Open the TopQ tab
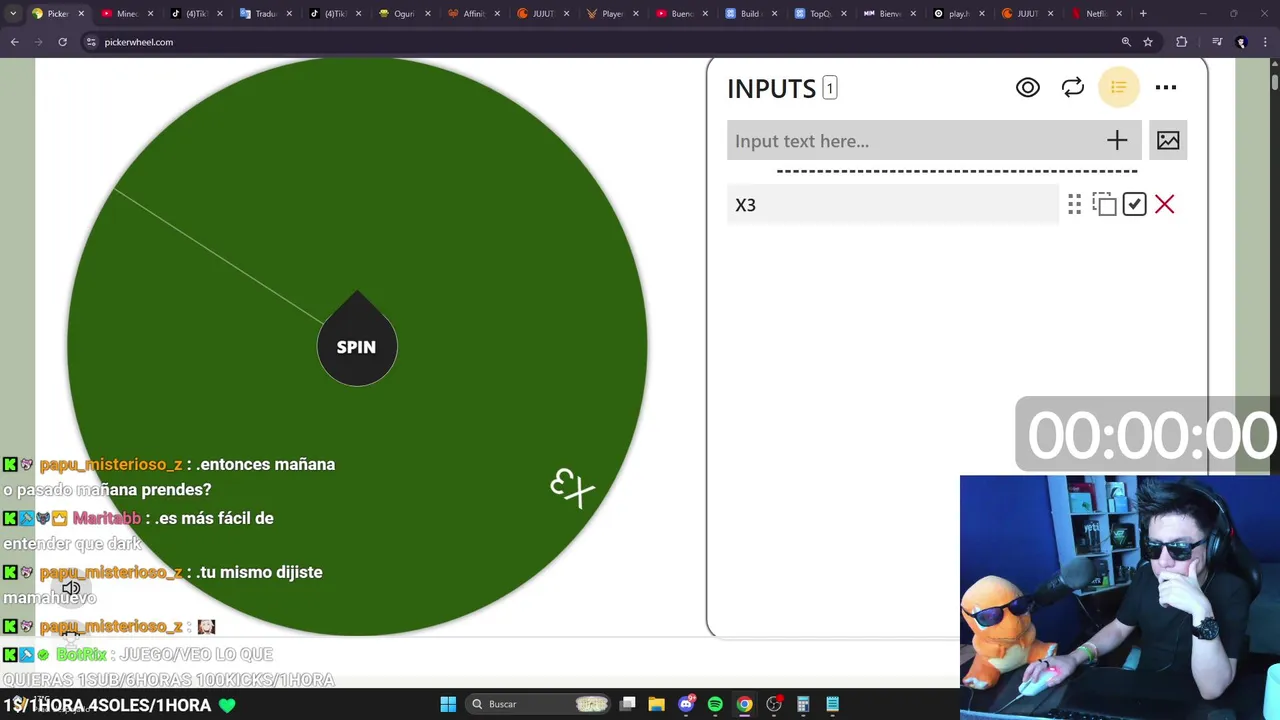The height and width of the screenshot is (720, 1280). pyautogui.click(x=819, y=14)
